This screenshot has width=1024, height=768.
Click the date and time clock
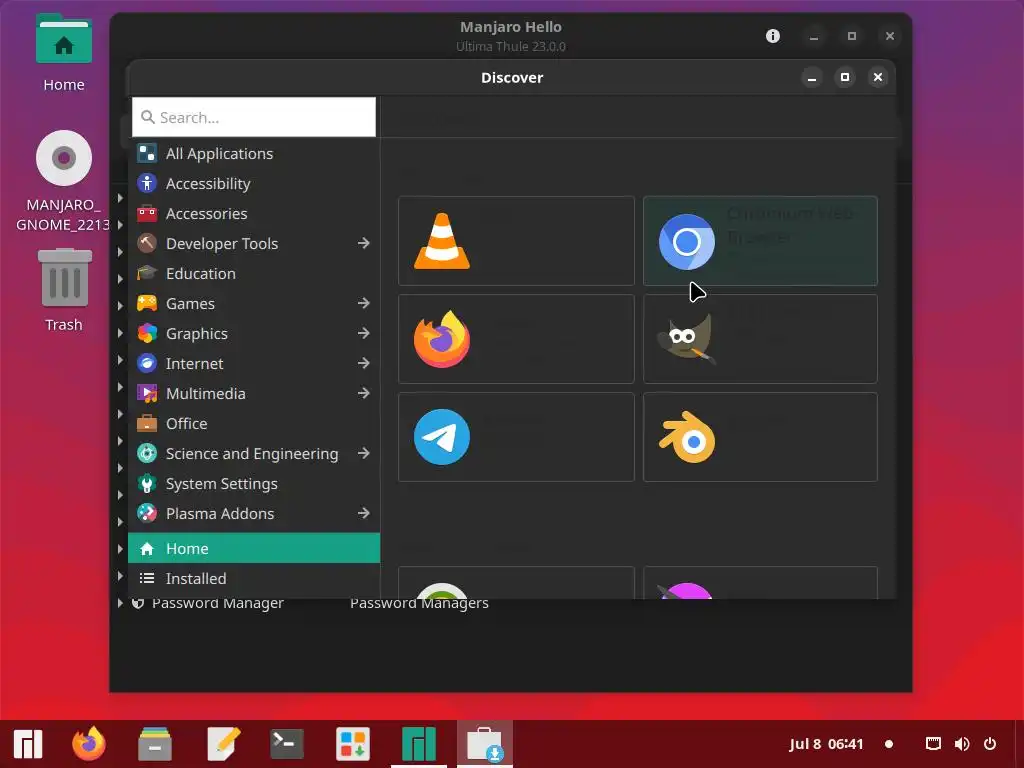pyautogui.click(x=826, y=744)
